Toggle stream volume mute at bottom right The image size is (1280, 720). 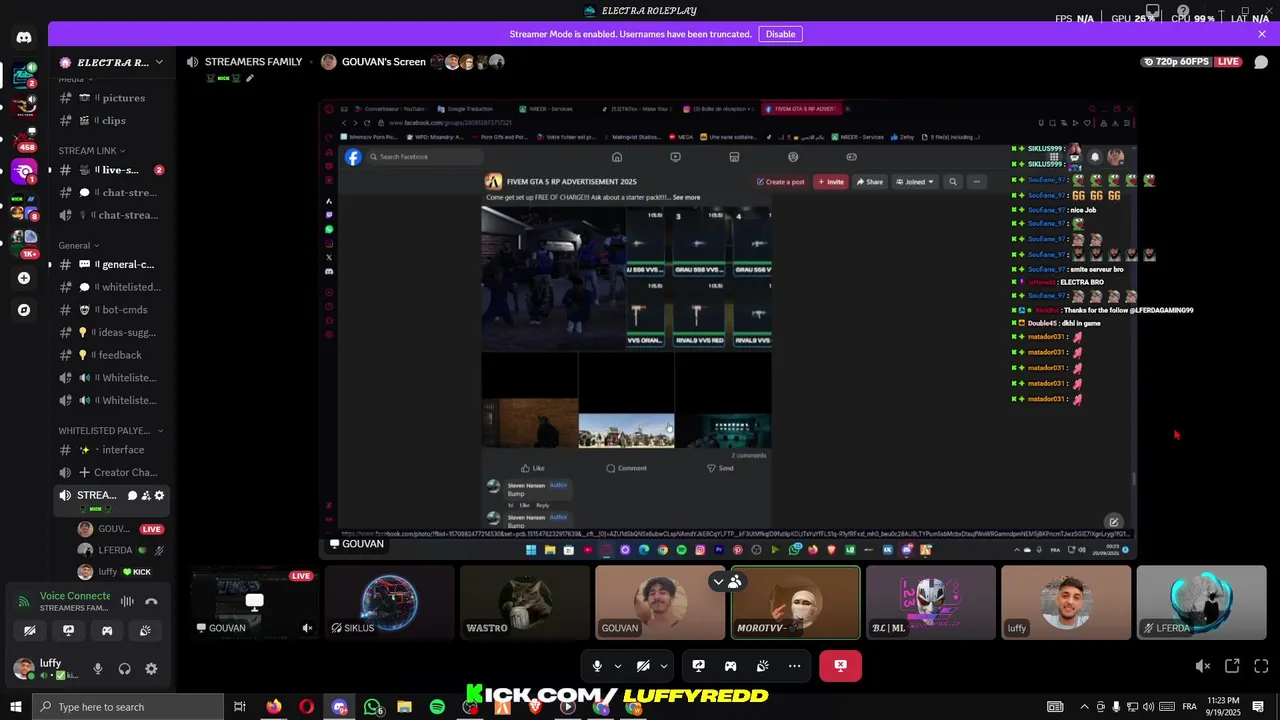click(x=1203, y=666)
